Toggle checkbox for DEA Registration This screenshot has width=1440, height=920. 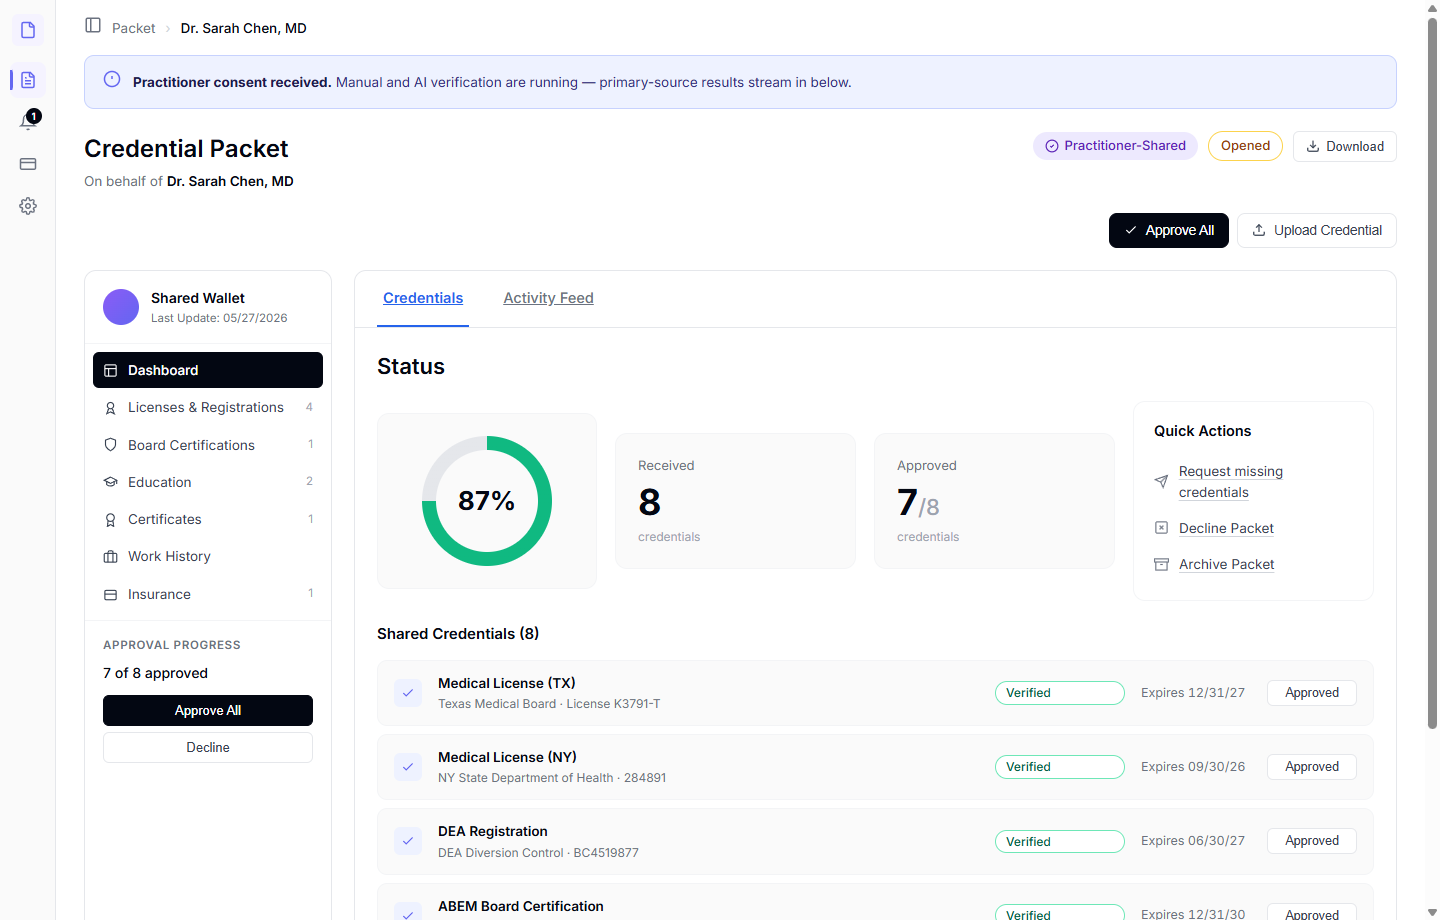(x=408, y=841)
